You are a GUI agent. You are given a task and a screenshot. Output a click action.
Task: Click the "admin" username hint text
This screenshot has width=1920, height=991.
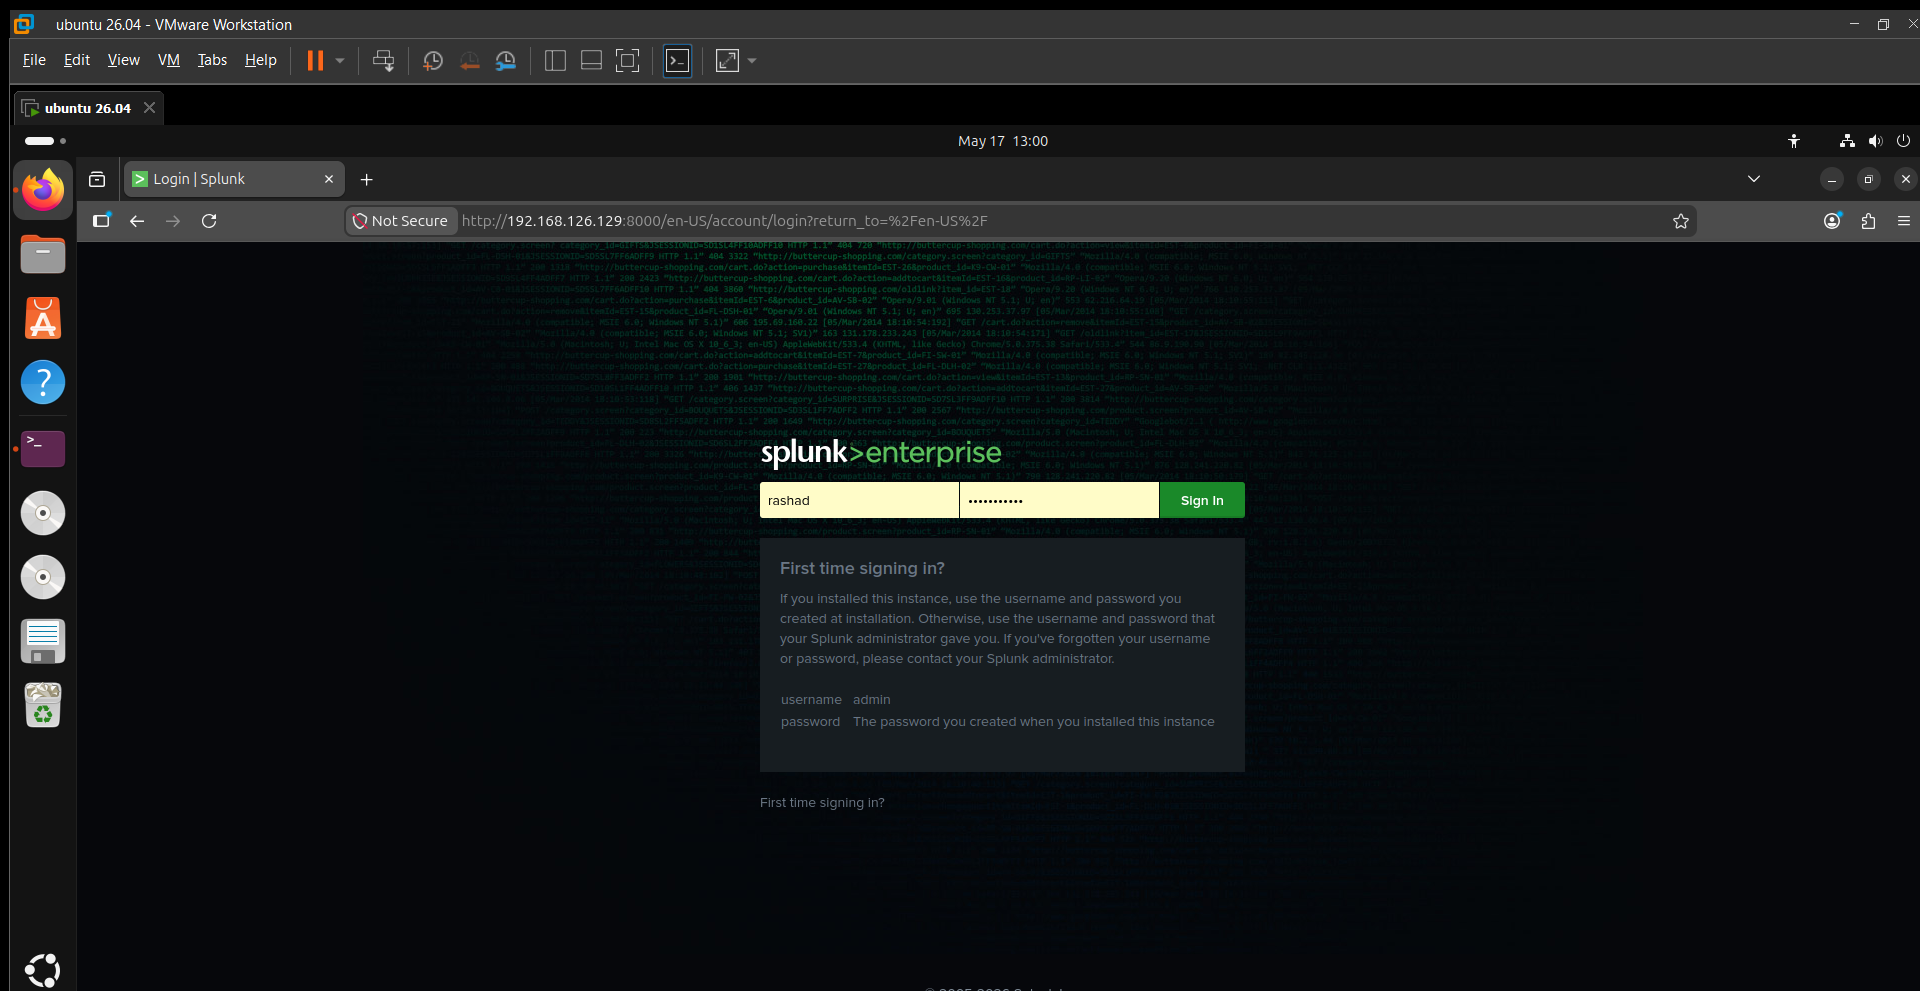[x=871, y=700]
